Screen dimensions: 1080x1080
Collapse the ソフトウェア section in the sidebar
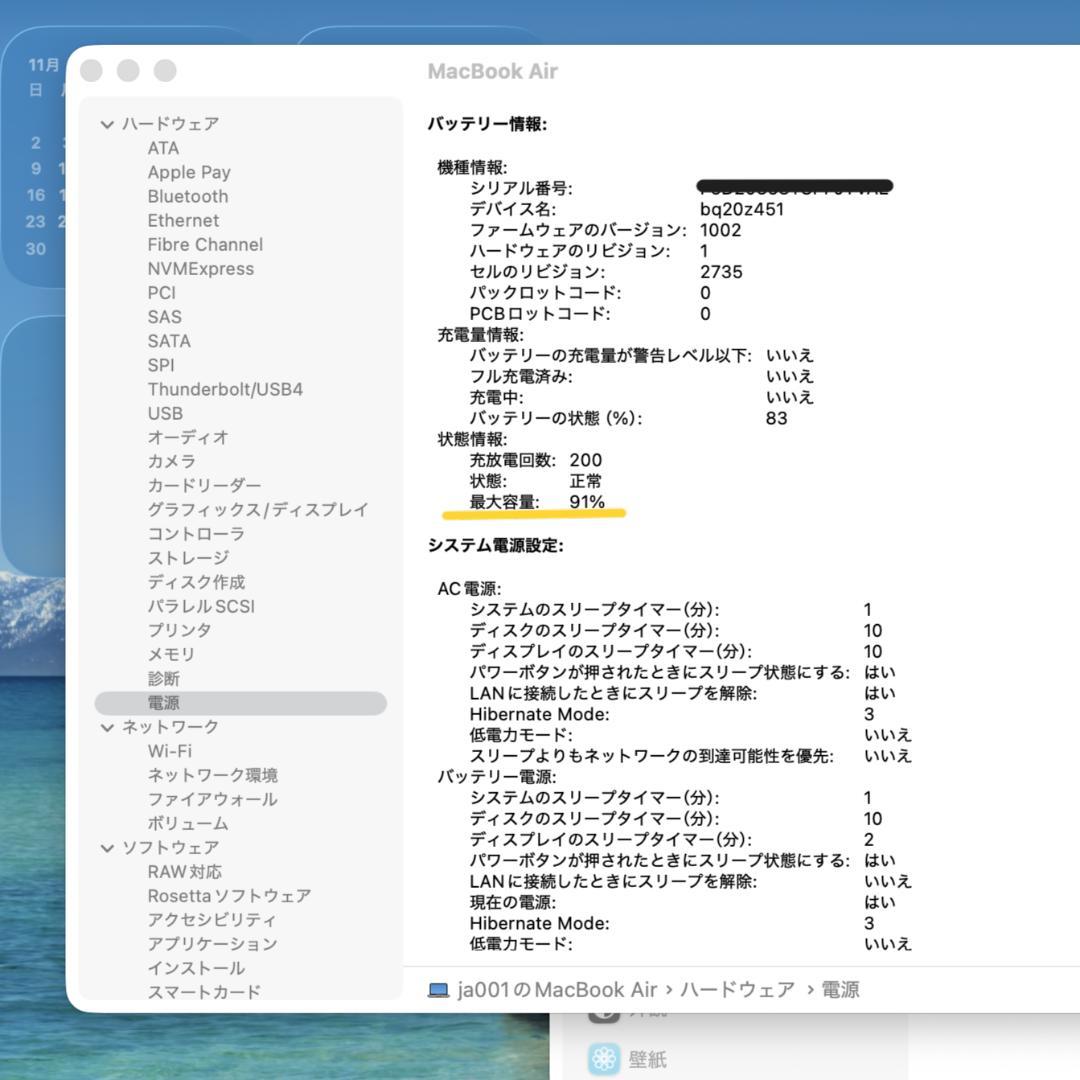pyautogui.click(x=106, y=847)
